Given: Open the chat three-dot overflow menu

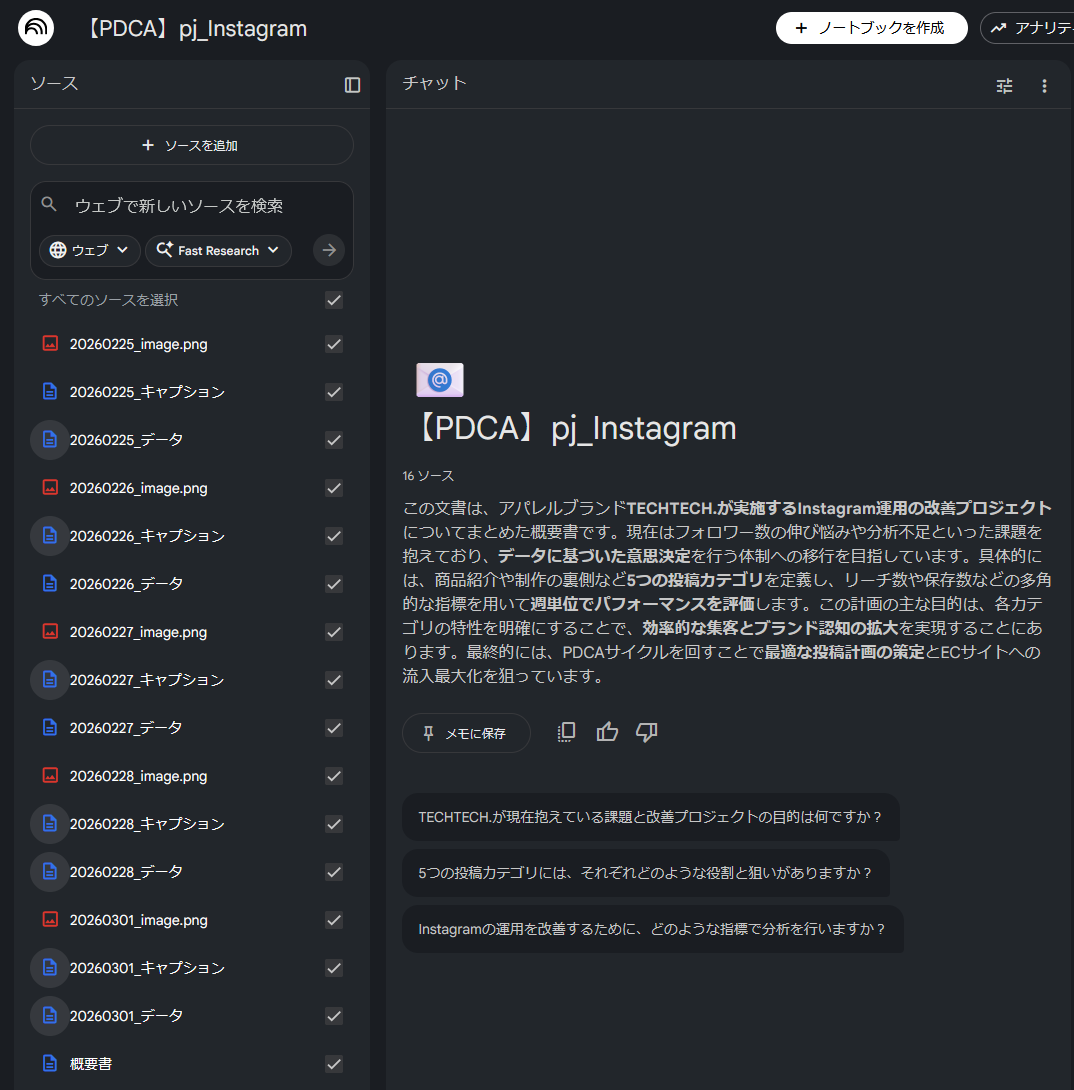Looking at the screenshot, I should click(x=1044, y=86).
